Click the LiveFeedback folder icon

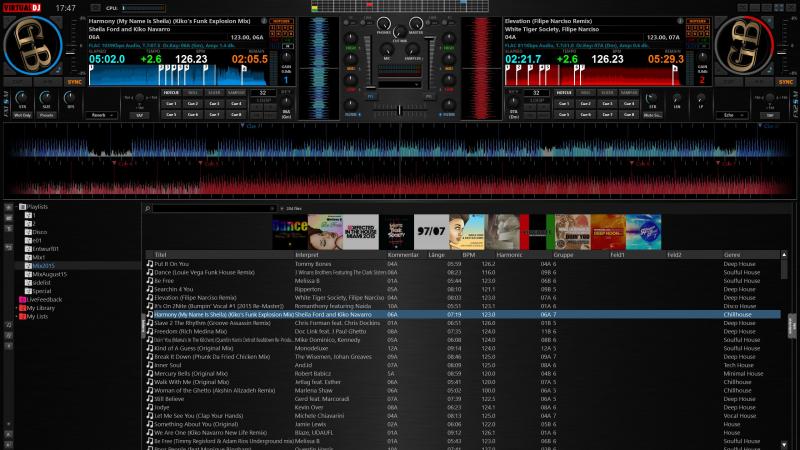click(22, 299)
